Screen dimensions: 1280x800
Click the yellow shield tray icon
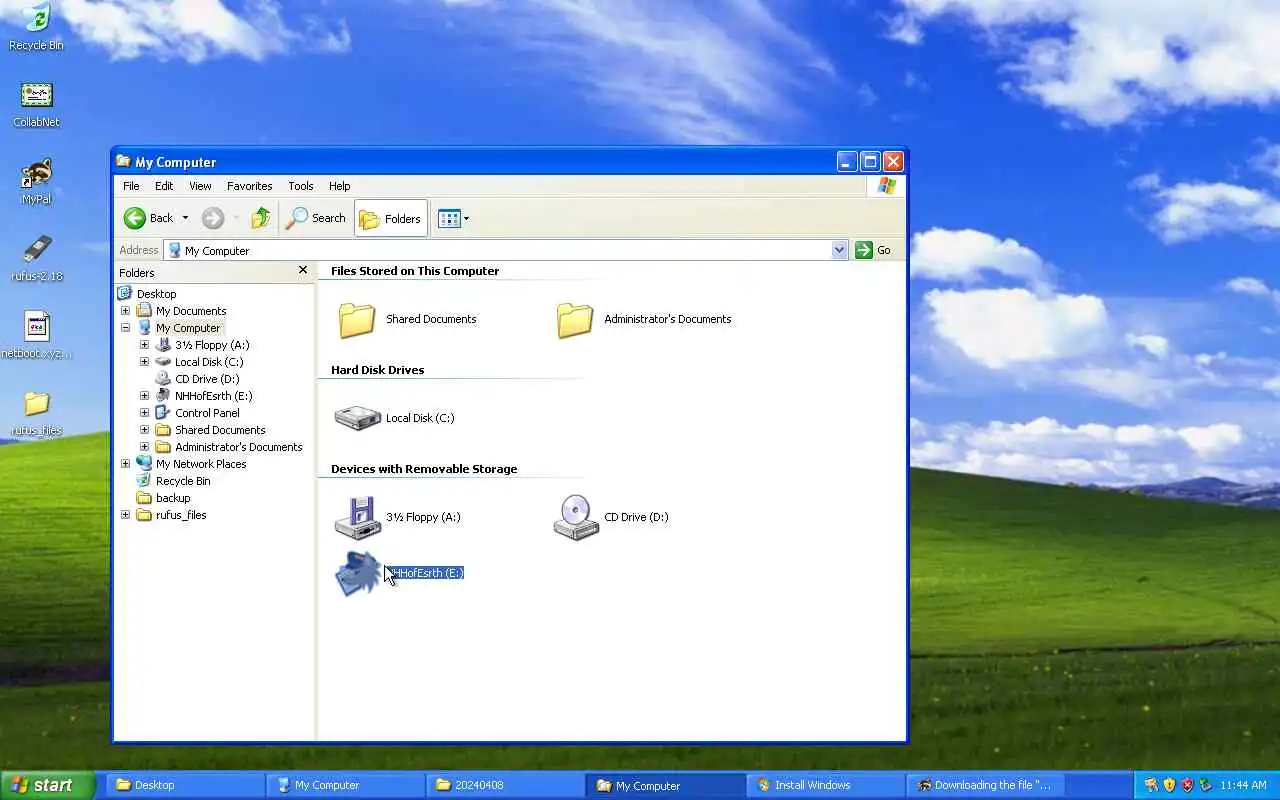[1169, 785]
